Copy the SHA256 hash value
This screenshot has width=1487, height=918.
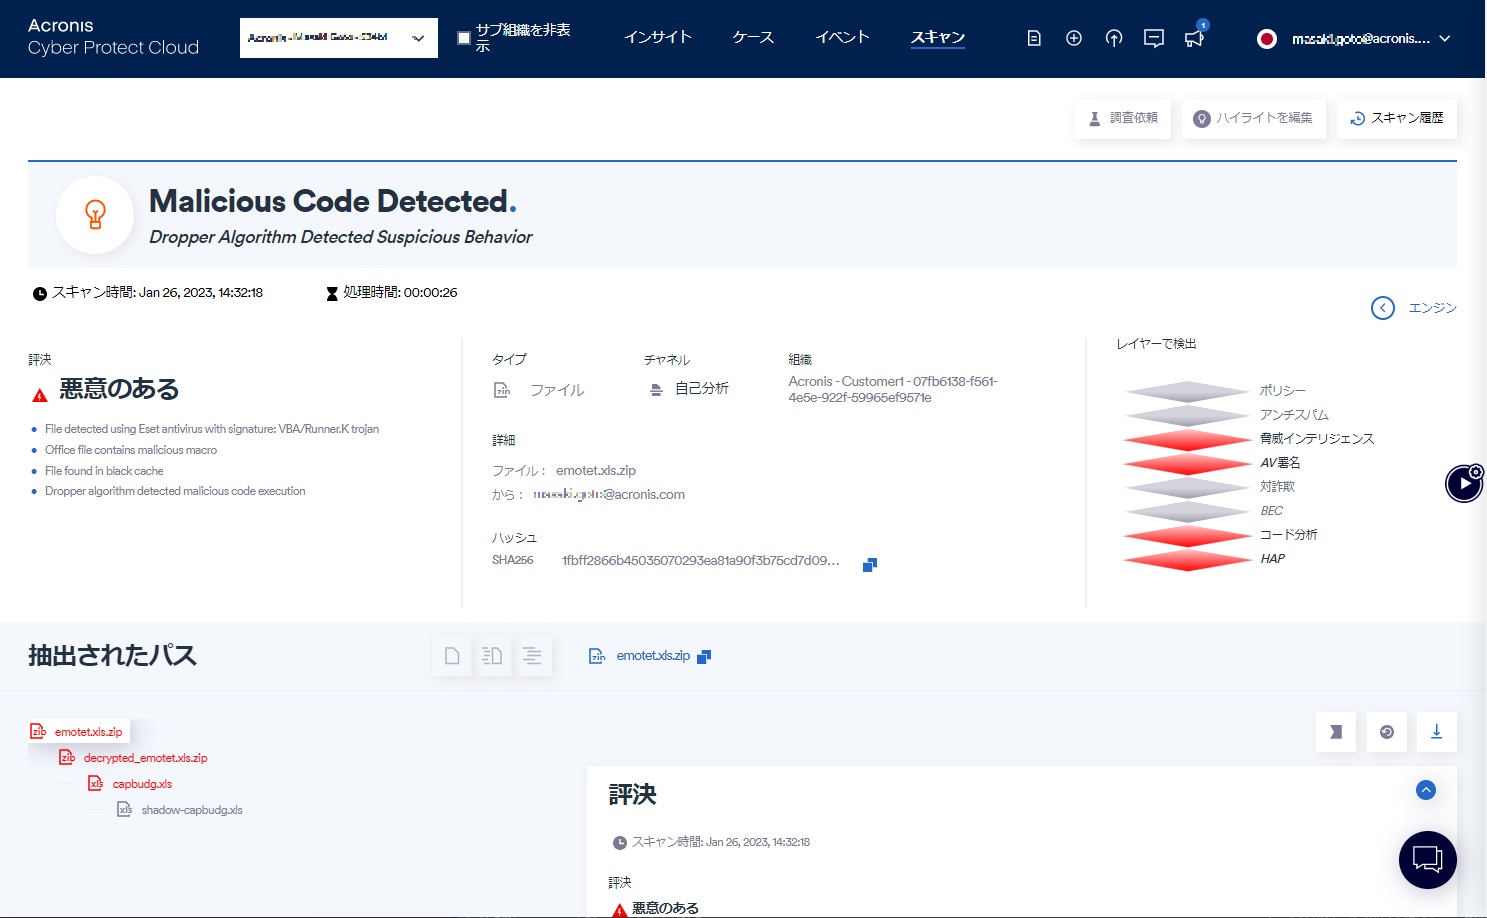(x=869, y=565)
